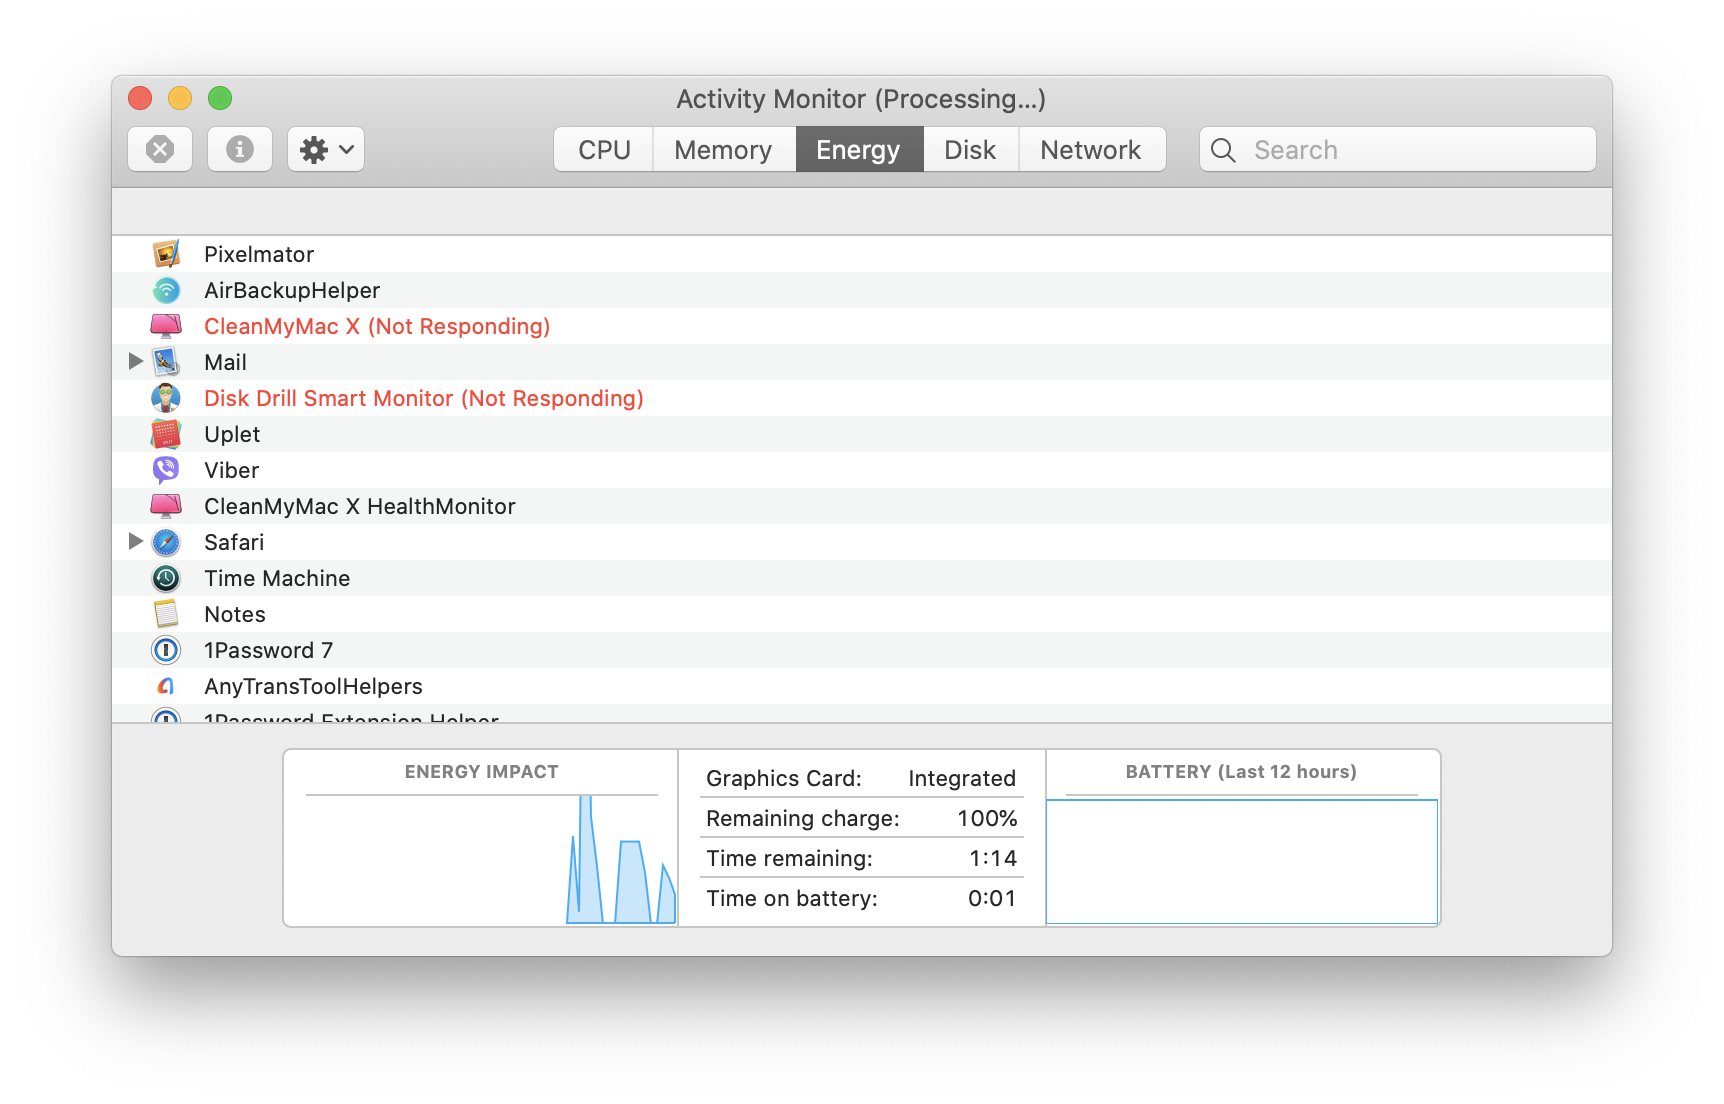The width and height of the screenshot is (1724, 1104).
Task: Minimize the window with the yellow button
Action: click(180, 98)
